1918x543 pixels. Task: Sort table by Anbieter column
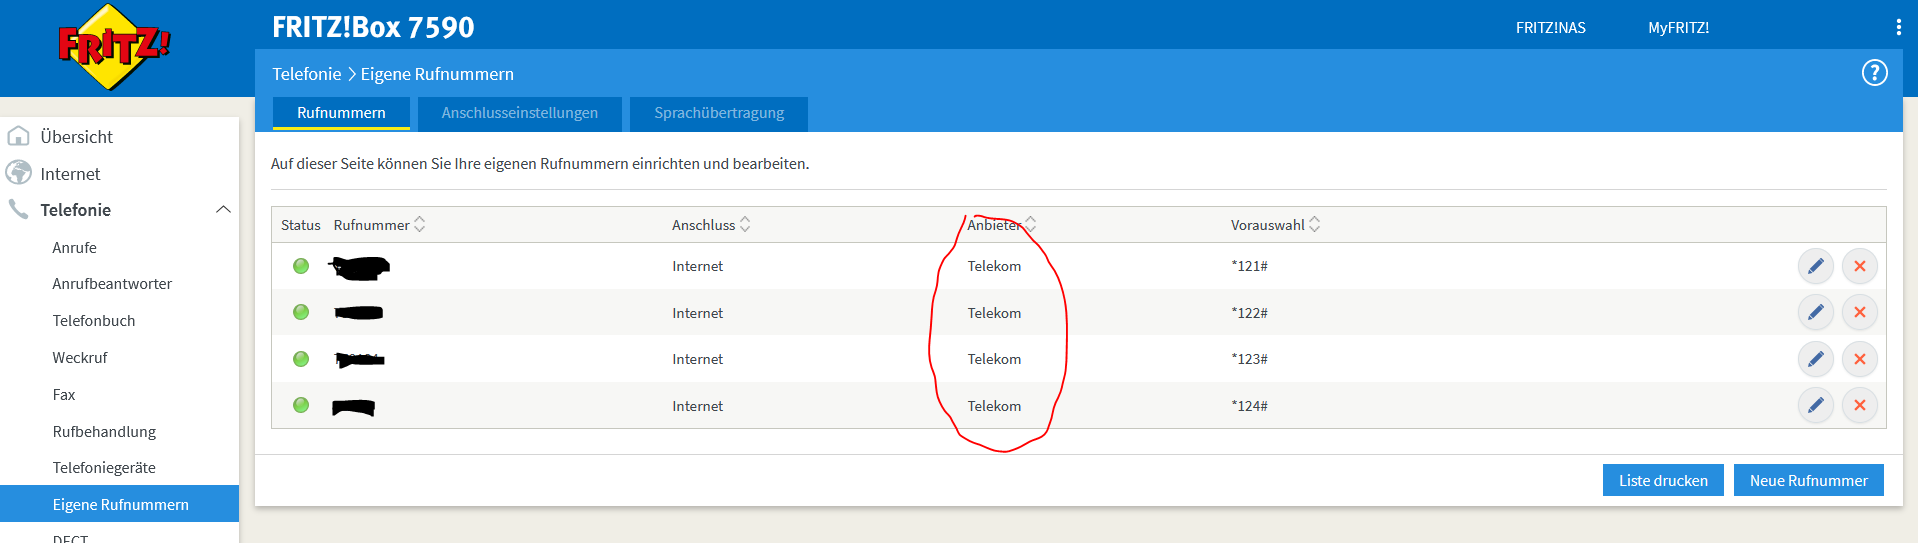pos(1002,225)
